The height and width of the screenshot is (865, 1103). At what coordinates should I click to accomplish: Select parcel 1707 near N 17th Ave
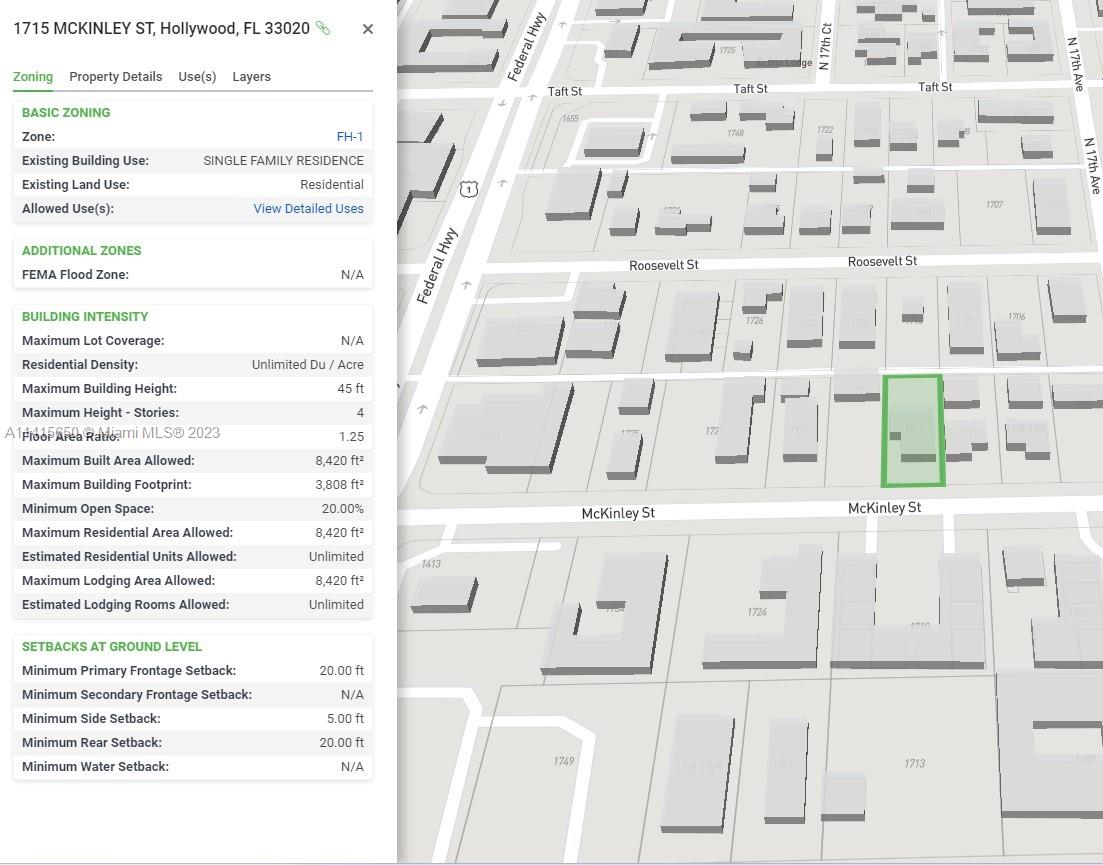click(x=994, y=205)
